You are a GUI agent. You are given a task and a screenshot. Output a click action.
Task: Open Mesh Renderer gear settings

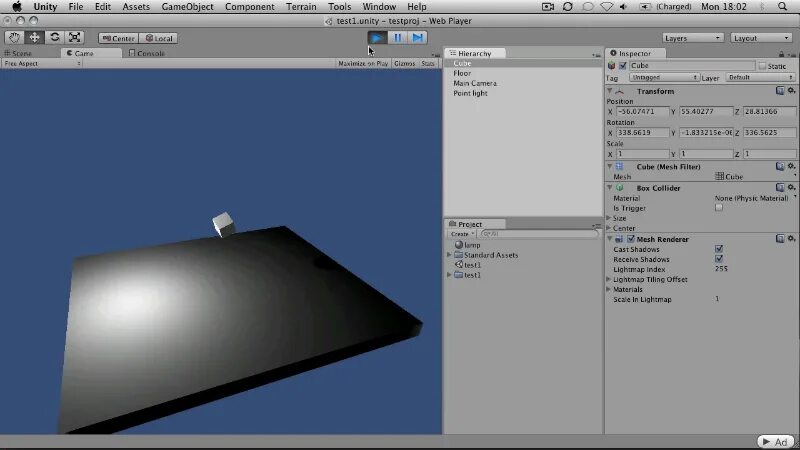tap(791, 239)
